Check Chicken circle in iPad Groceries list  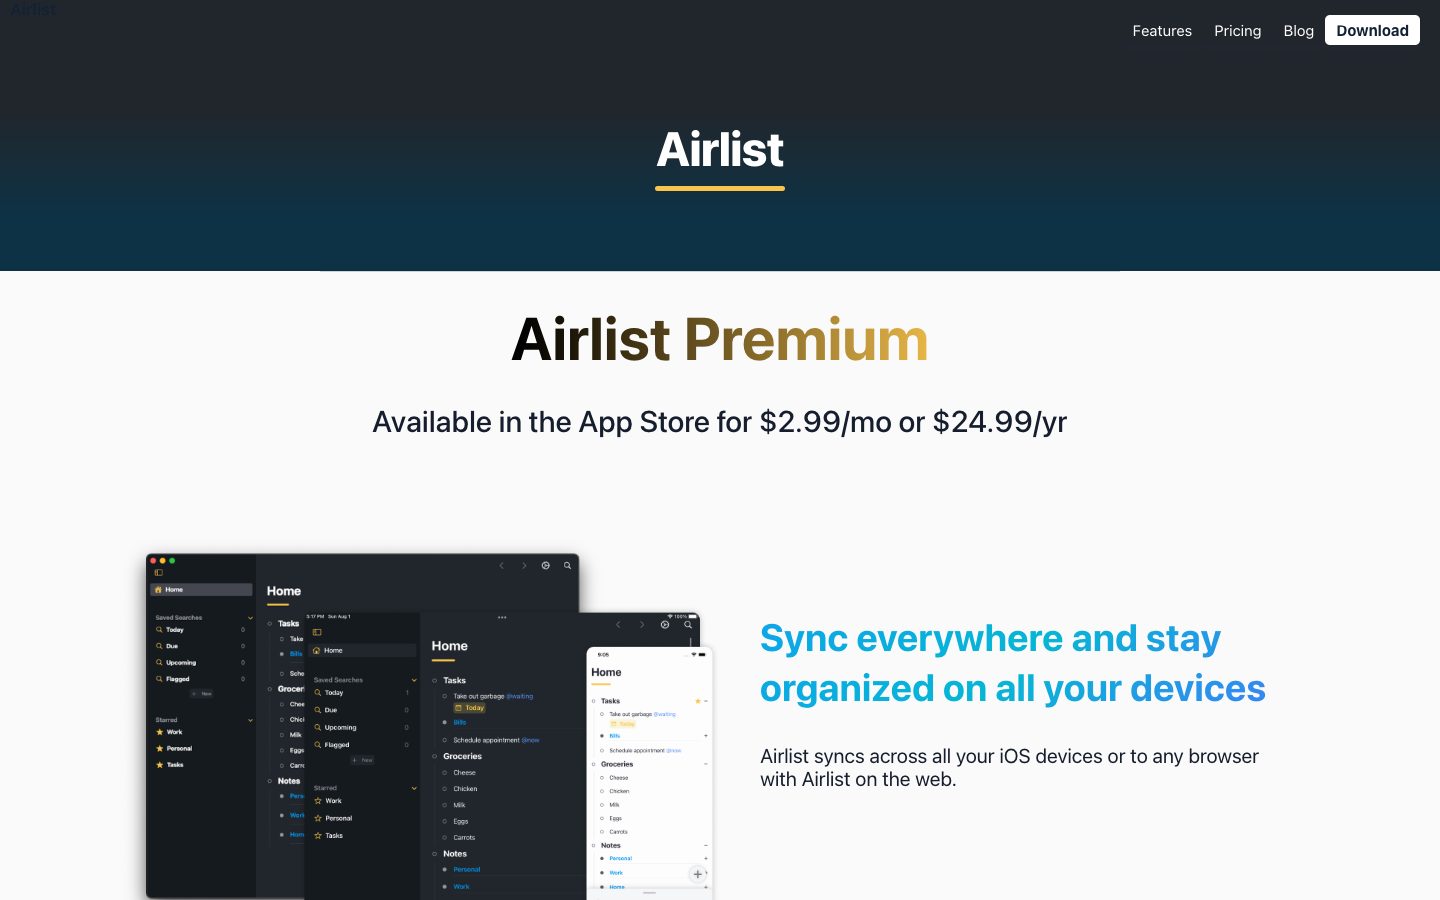445,789
